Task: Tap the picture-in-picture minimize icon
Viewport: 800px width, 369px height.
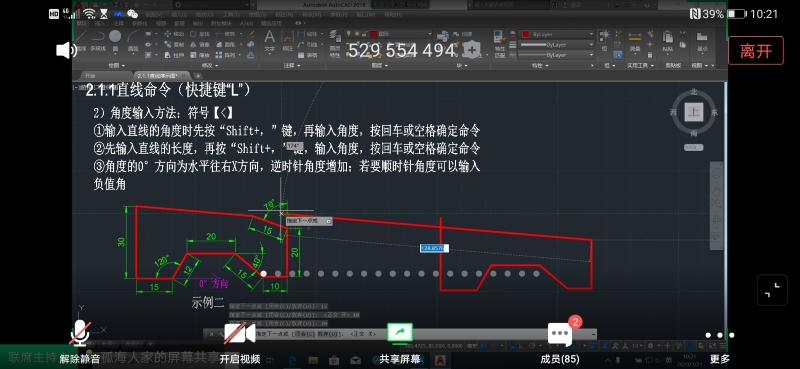Action: coord(772,290)
